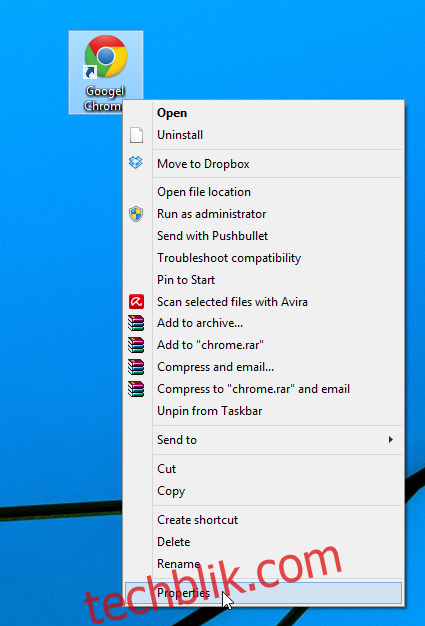Choose Rename from the context menu
The image size is (425, 626).
click(x=263, y=564)
